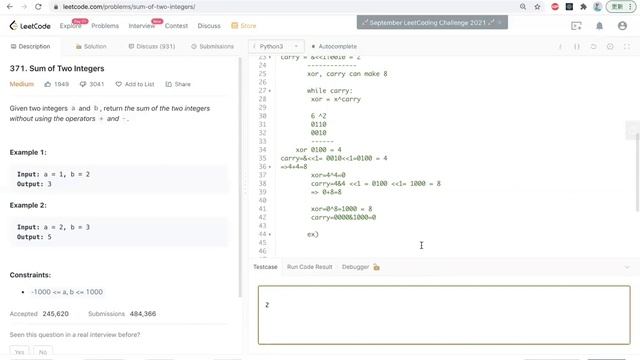Image resolution: width=640 pixels, height=360 pixels.
Task: Switch to the Discuss (931) tab
Action: 152,47
